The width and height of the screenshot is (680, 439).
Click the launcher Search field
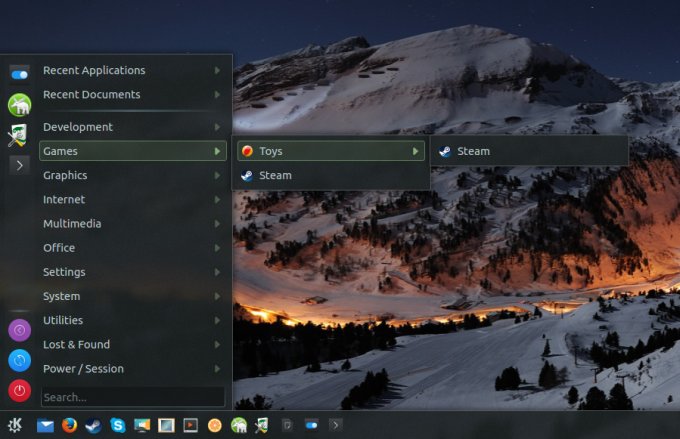click(x=132, y=397)
